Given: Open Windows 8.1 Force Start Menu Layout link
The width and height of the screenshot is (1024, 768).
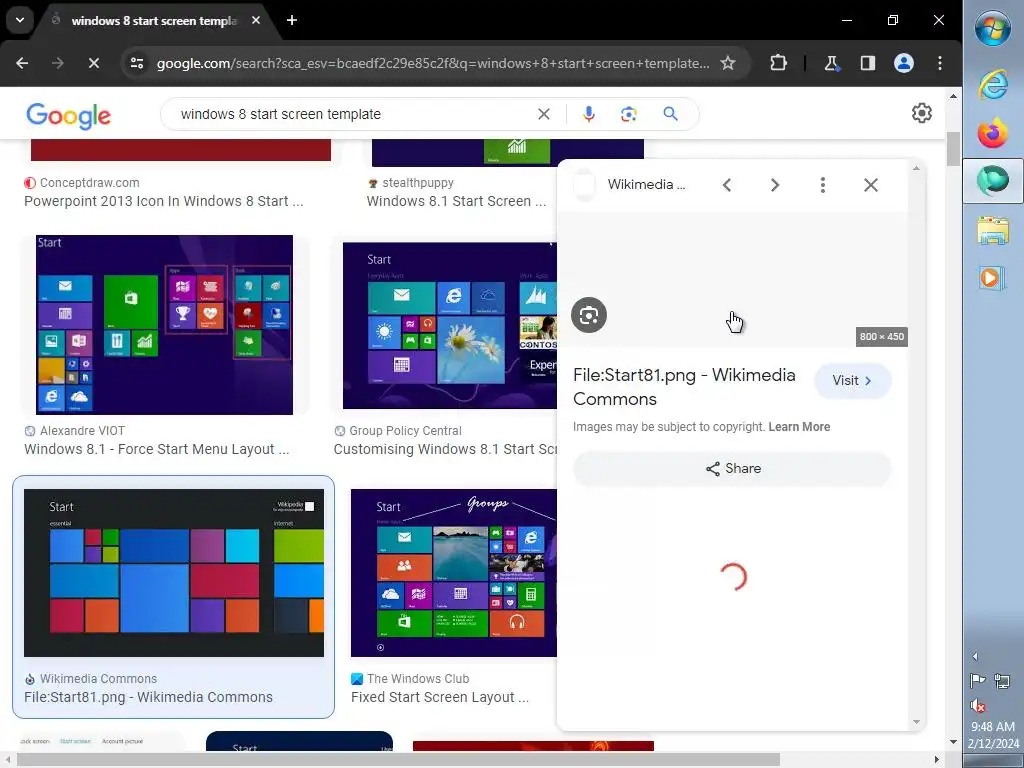Looking at the screenshot, I should (x=156, y=449).
